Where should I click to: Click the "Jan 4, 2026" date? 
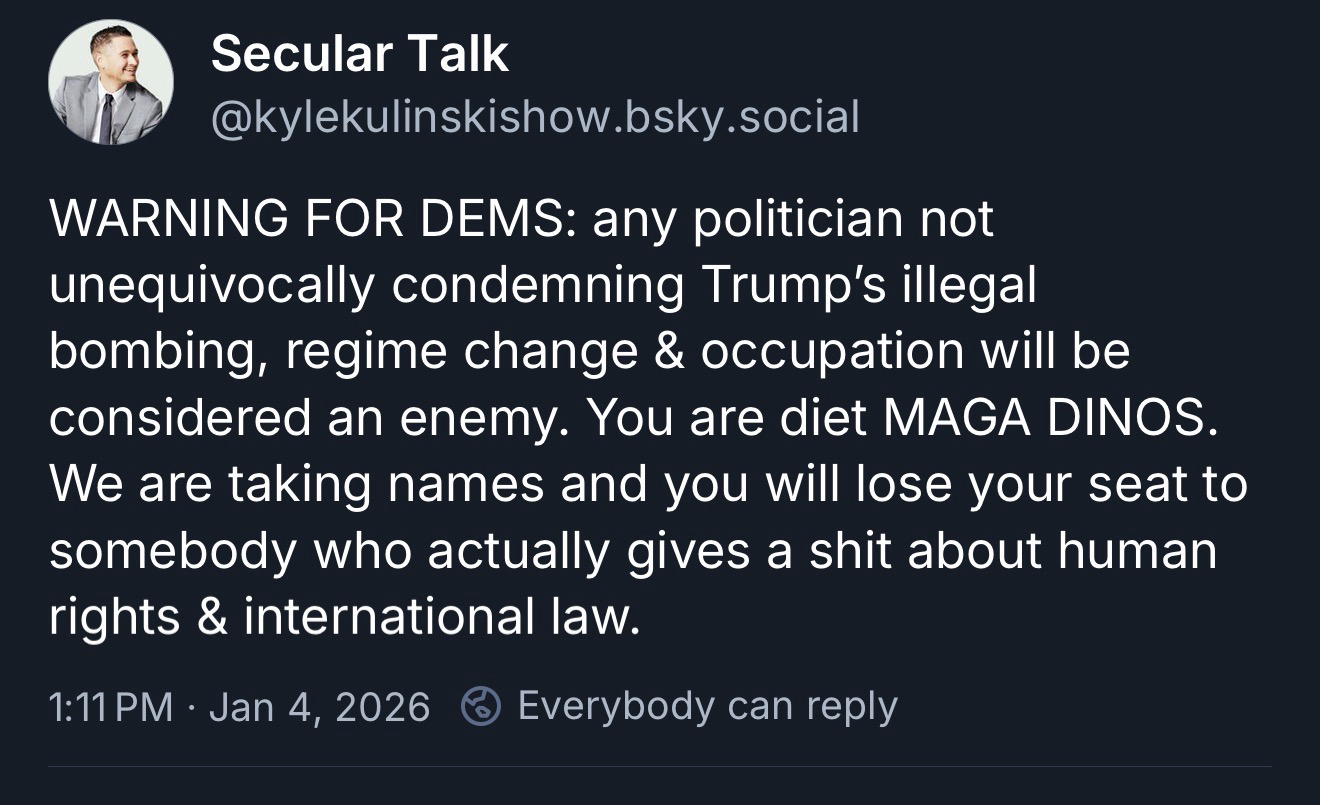[x=320, y=708]
